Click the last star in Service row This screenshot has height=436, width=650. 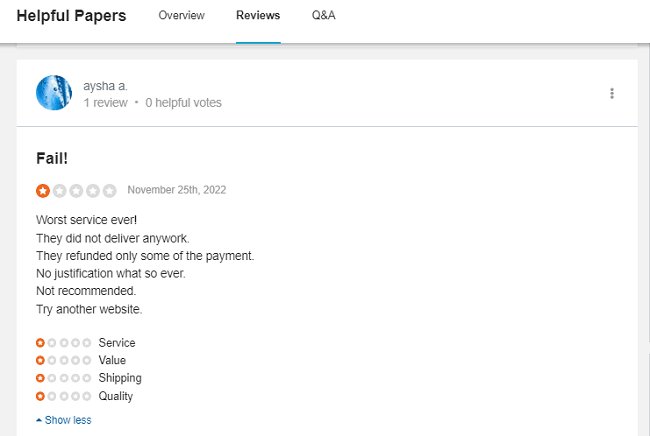[87, 343]
